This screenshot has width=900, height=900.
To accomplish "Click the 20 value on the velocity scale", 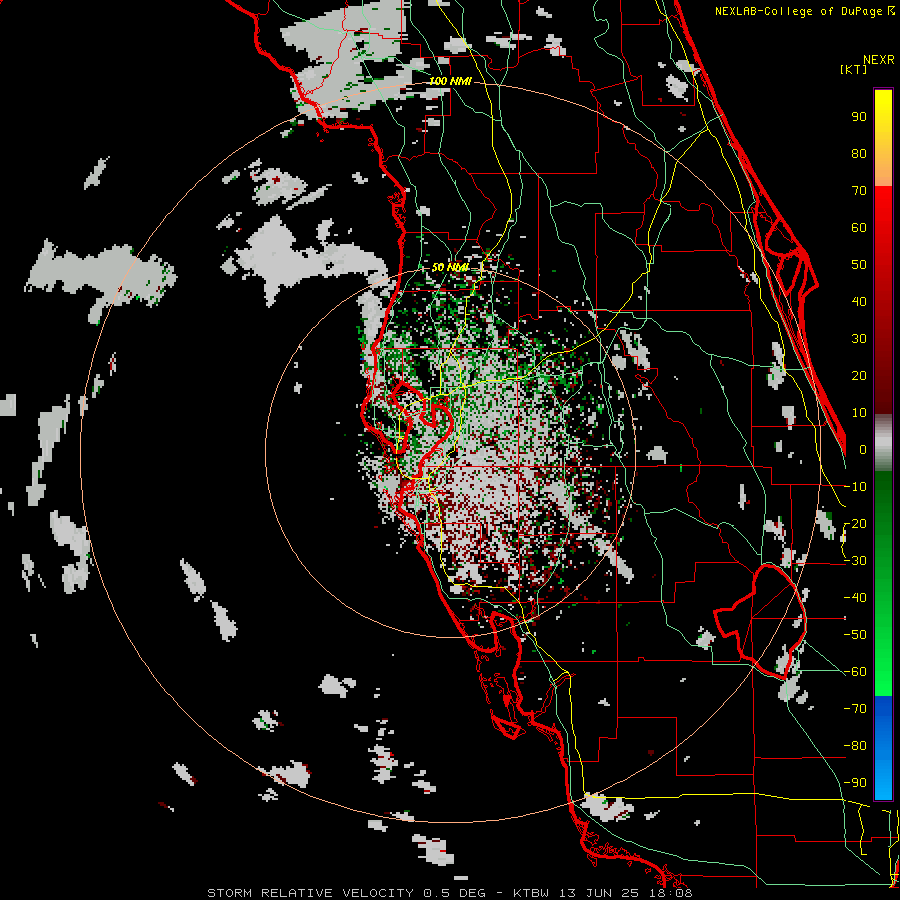I will pyautogui.click(x=859, y=375).
